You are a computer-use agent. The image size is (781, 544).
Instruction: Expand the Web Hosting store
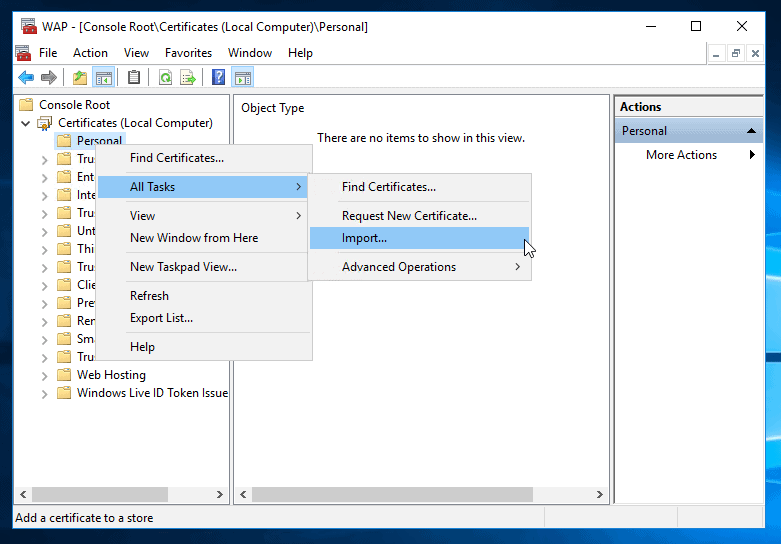coord(44,376)
